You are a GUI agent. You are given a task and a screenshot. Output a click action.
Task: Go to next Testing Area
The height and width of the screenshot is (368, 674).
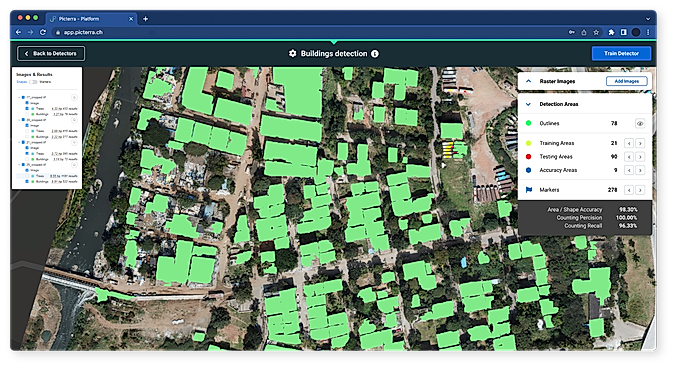point(640,157)
